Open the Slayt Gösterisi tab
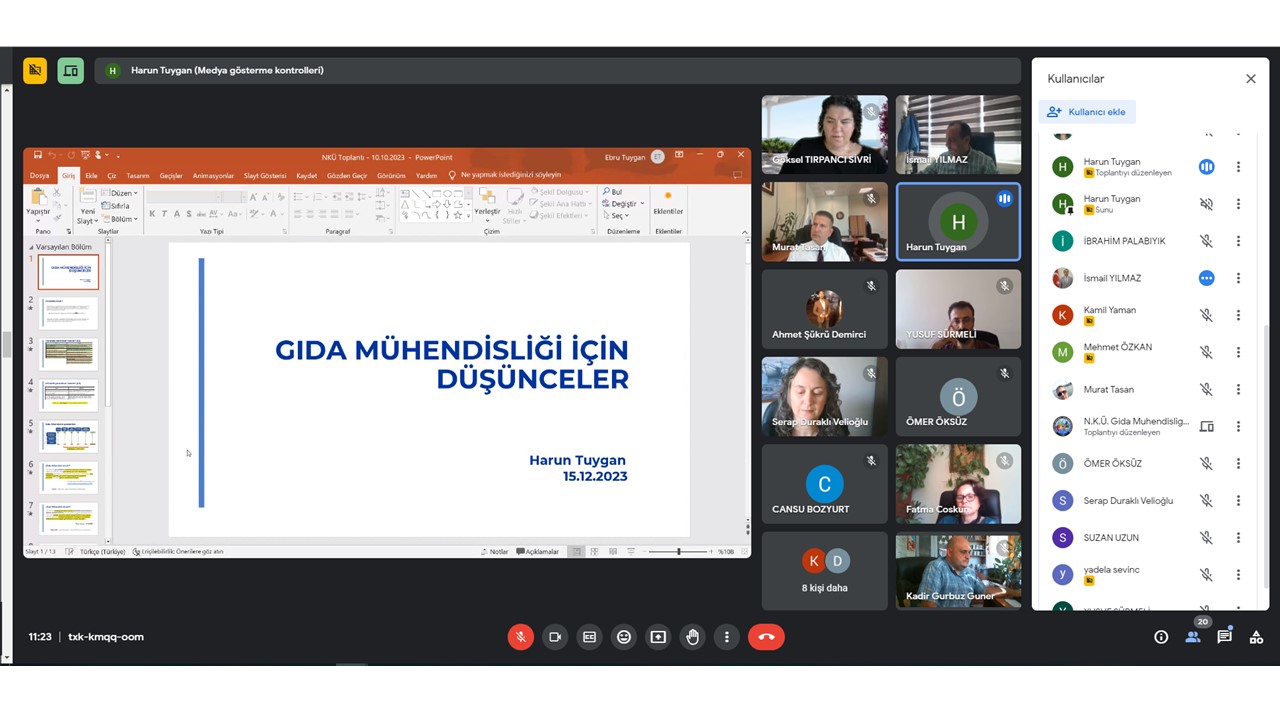This screenshot has height=720, width=1280. pyautogui.click(x=265, y=175)
